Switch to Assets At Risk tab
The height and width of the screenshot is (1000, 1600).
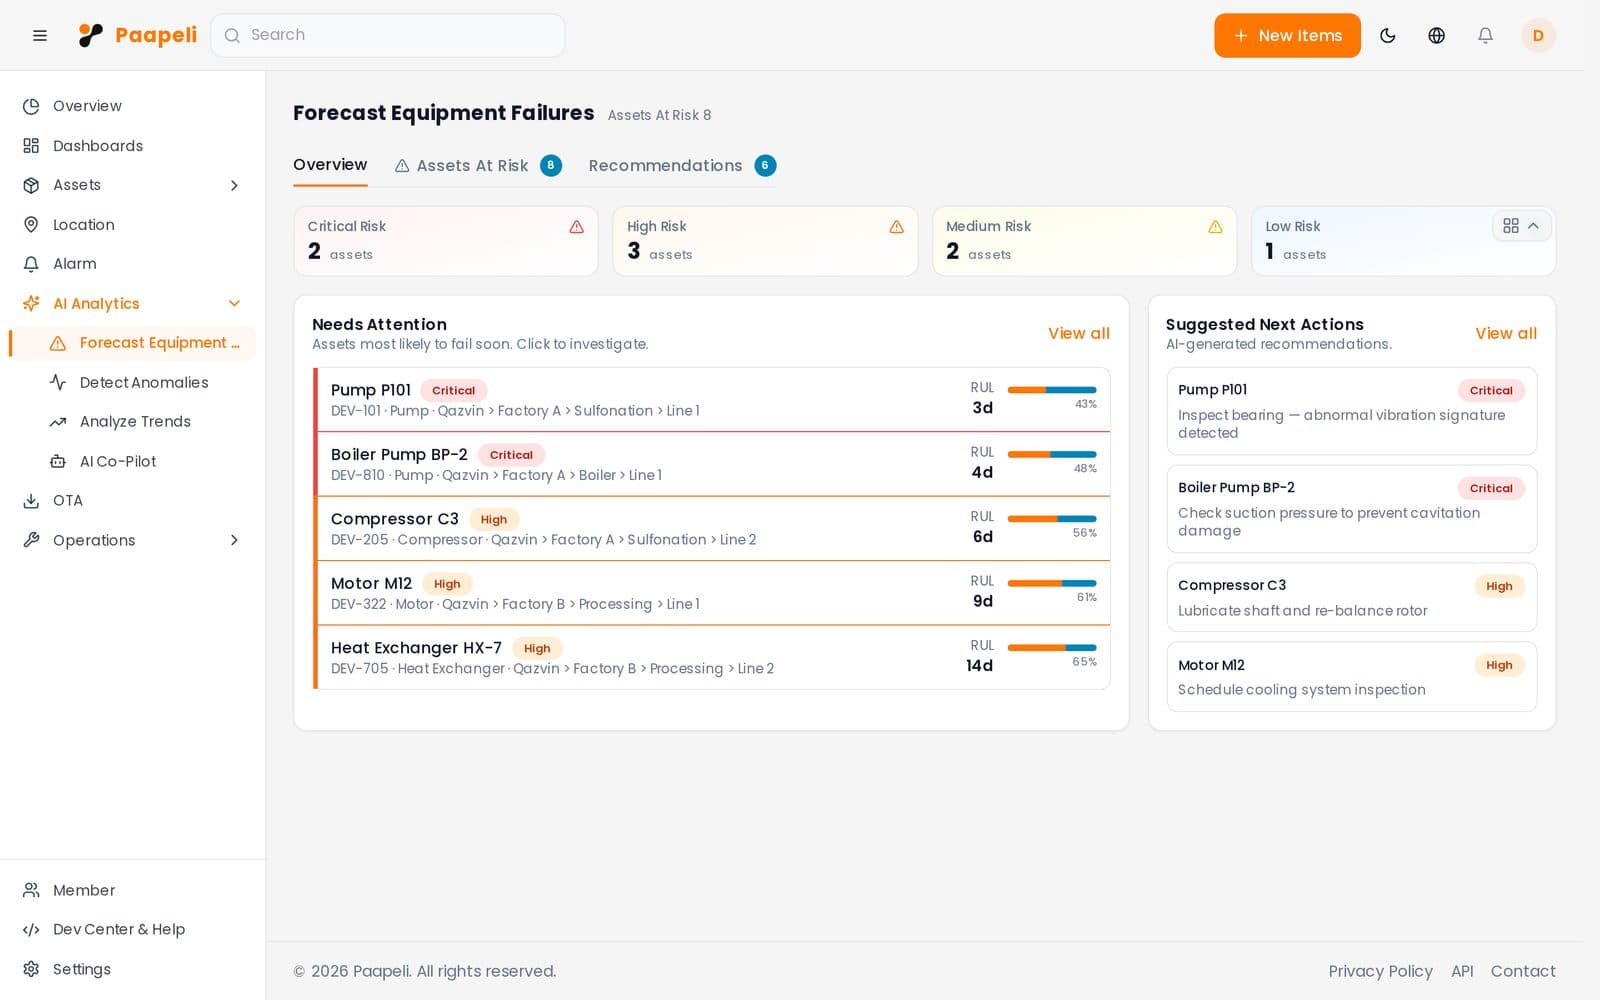[x=478, y=166]
